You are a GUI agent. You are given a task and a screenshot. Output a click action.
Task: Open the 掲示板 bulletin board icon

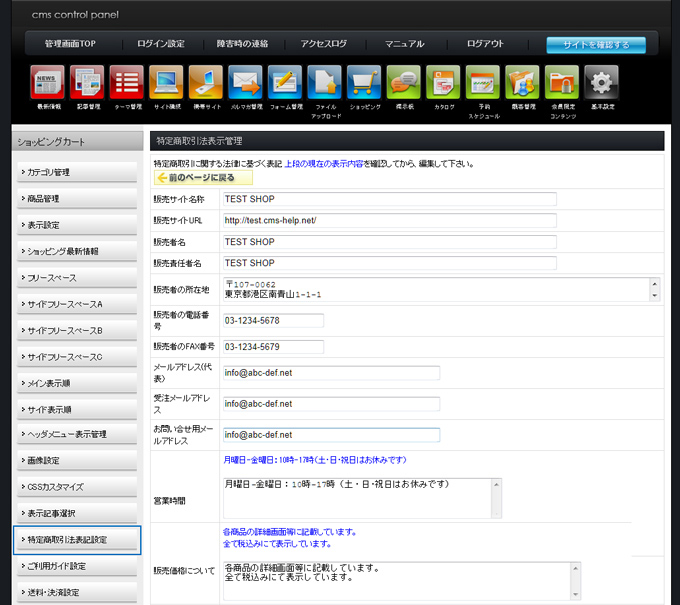tap(404, 83)
